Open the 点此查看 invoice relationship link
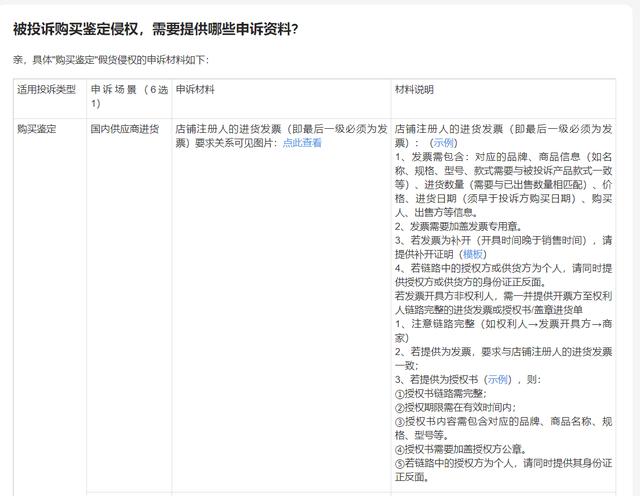This screenshot has height=496, width=640. coord(302,142)
